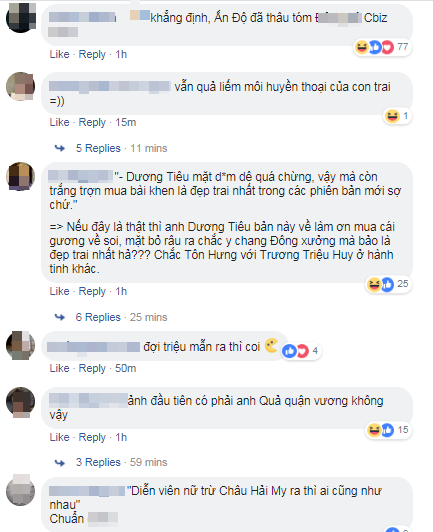The height and width of the screenshot is (532, 433).
Task: Like the comment posted 50m ago
Action: point(59,368)
